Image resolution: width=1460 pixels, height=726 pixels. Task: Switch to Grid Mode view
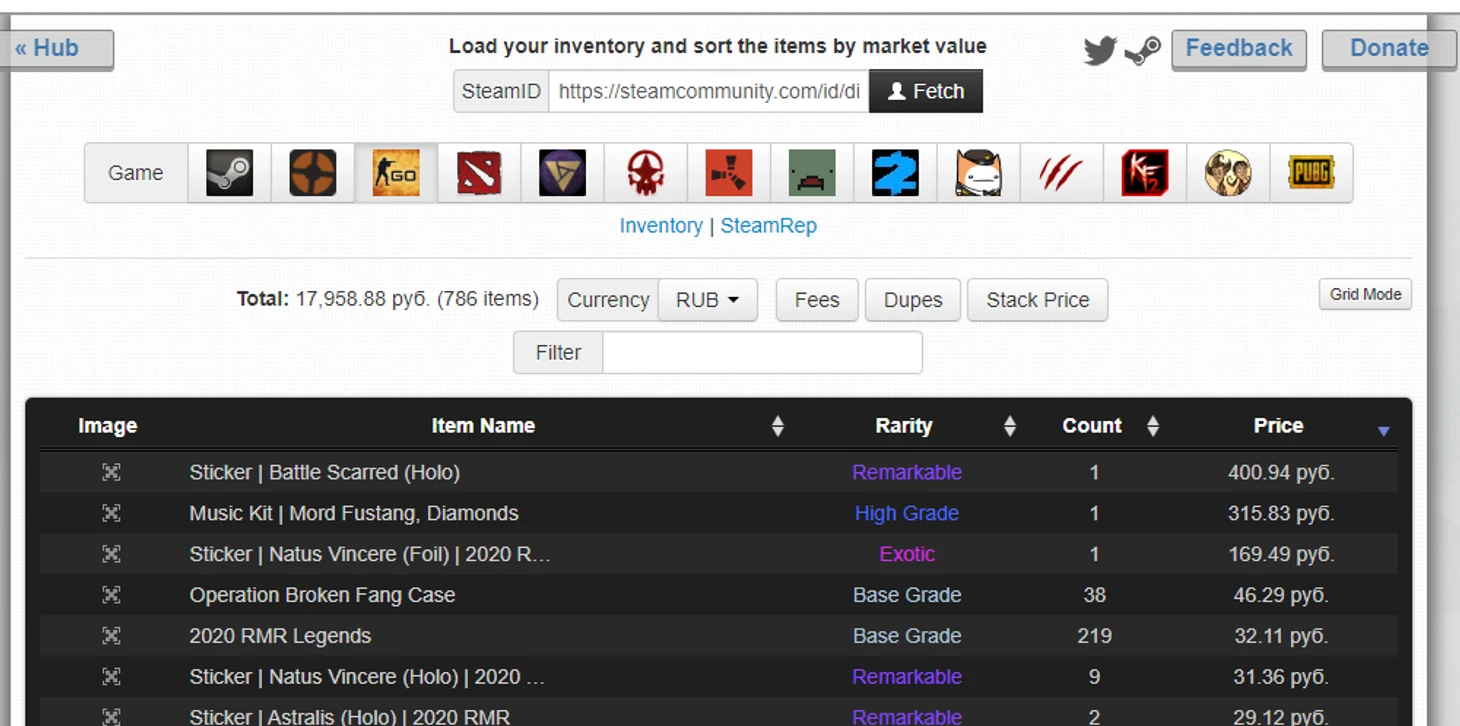pos(1365,294)
